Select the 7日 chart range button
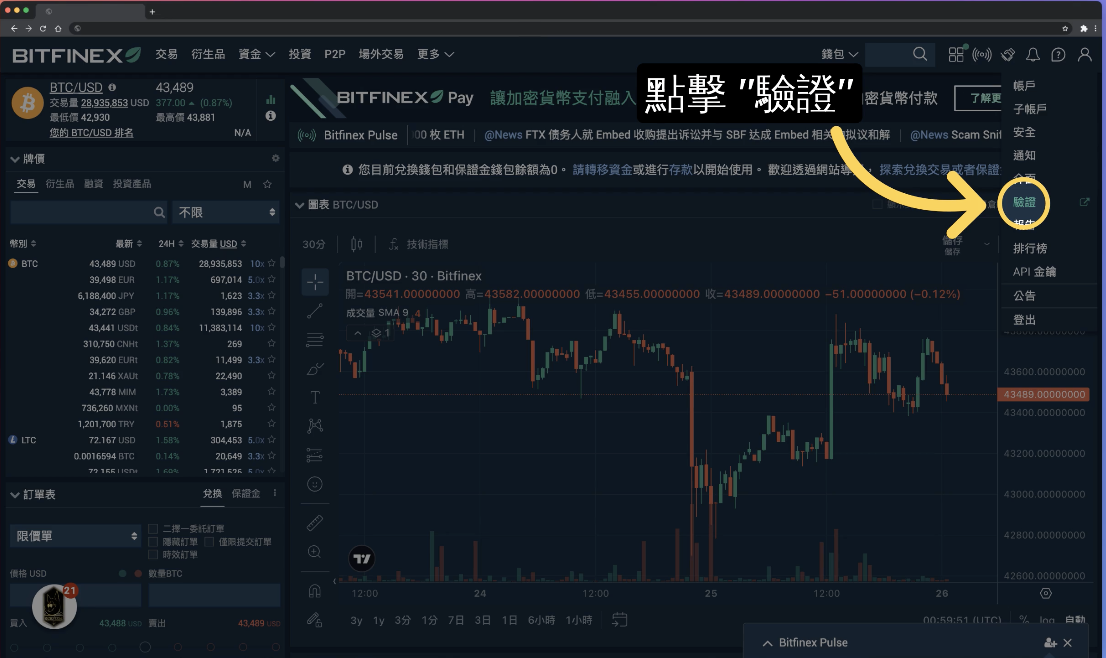The height and width of the screenshot is (658, 1106). tap(456, 620)
